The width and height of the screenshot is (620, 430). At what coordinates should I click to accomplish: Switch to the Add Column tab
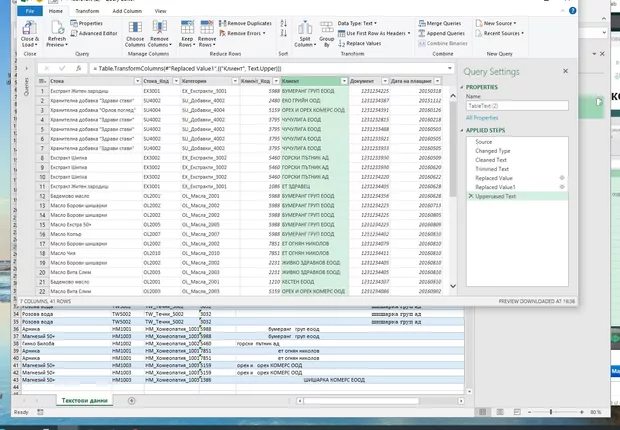click(126, 9)
